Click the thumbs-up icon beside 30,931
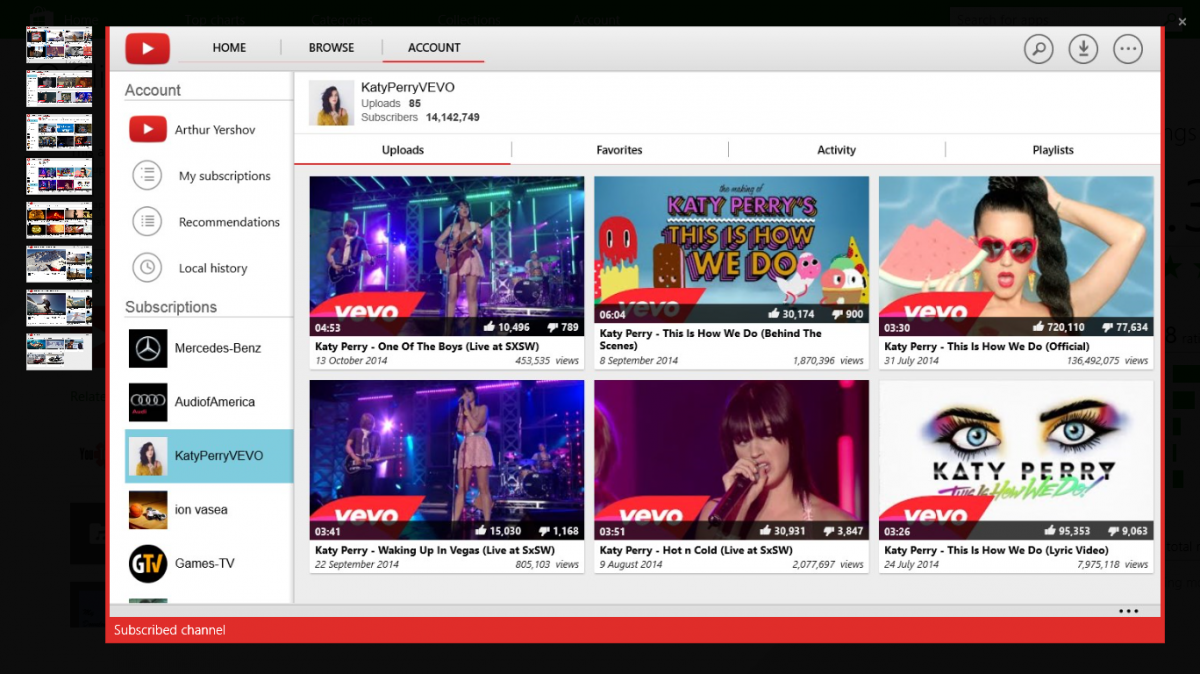This screenshot has width=1200, height=674. [767, 531]
